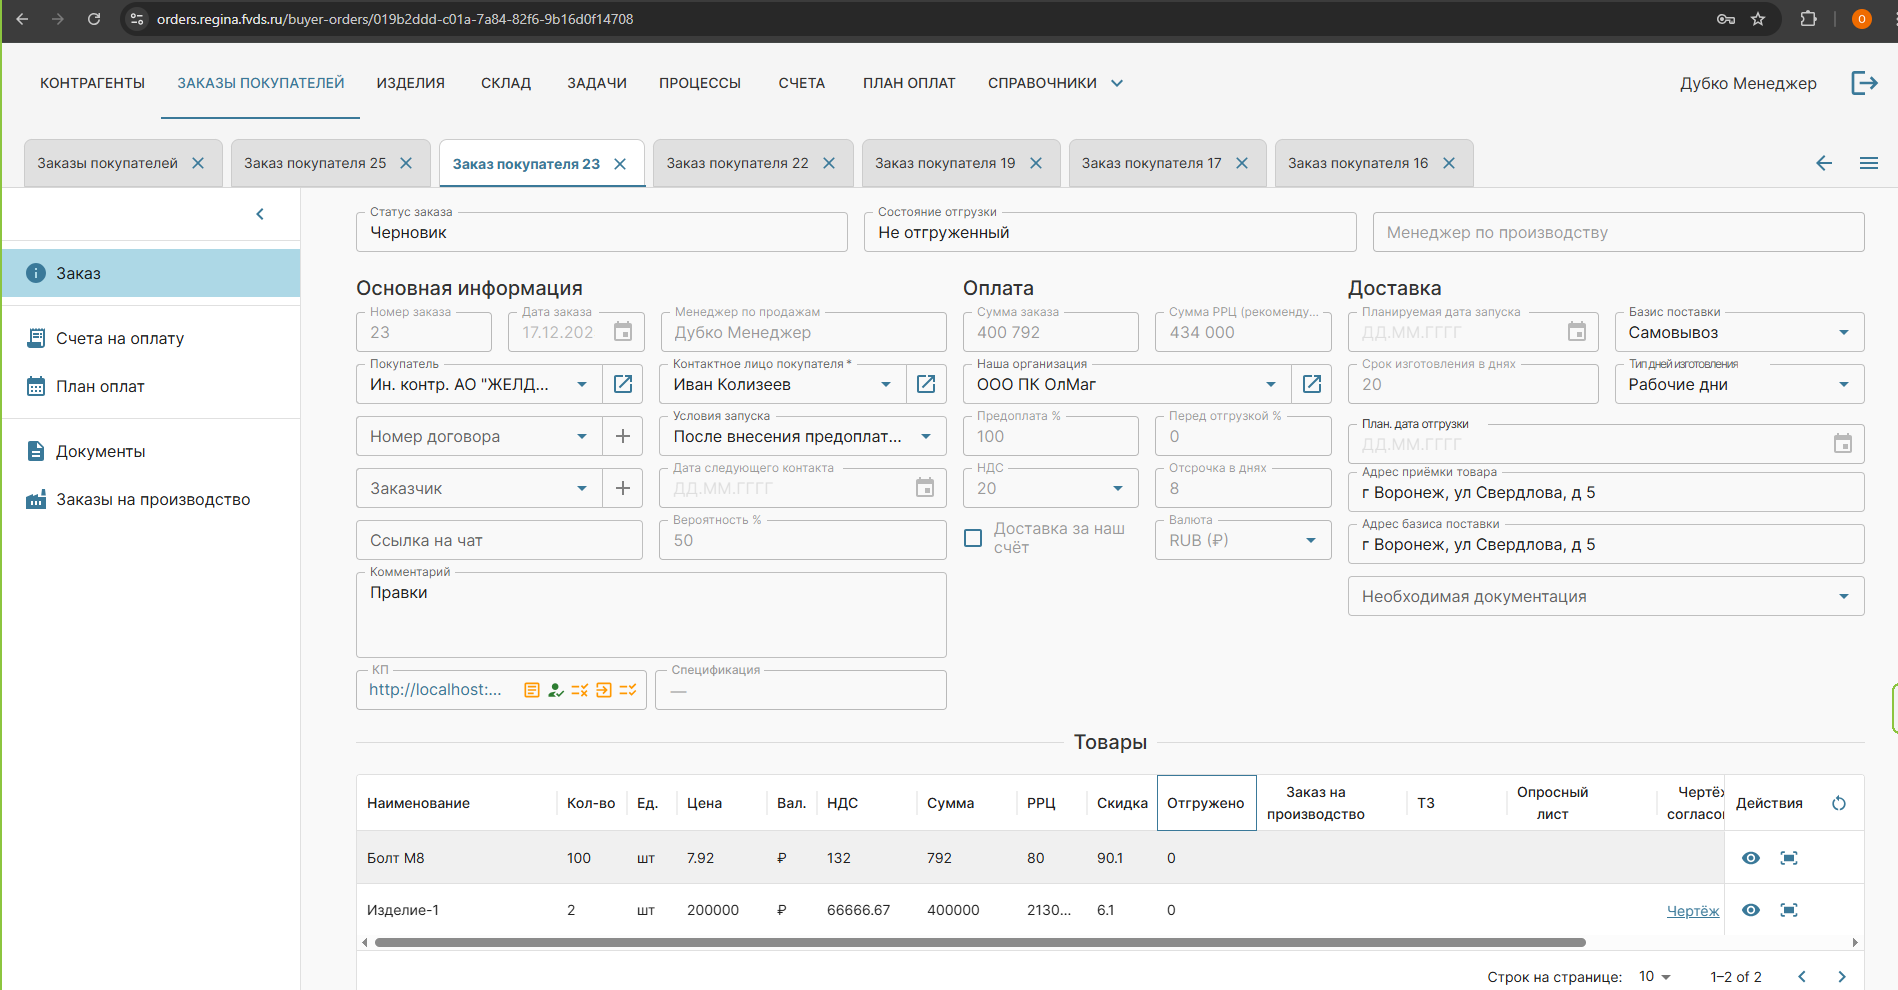Open the buyer card via Покупатель's external-link icon
Image resolution: width=1898 pixels, height=990 pixels.
click(622, 384)
